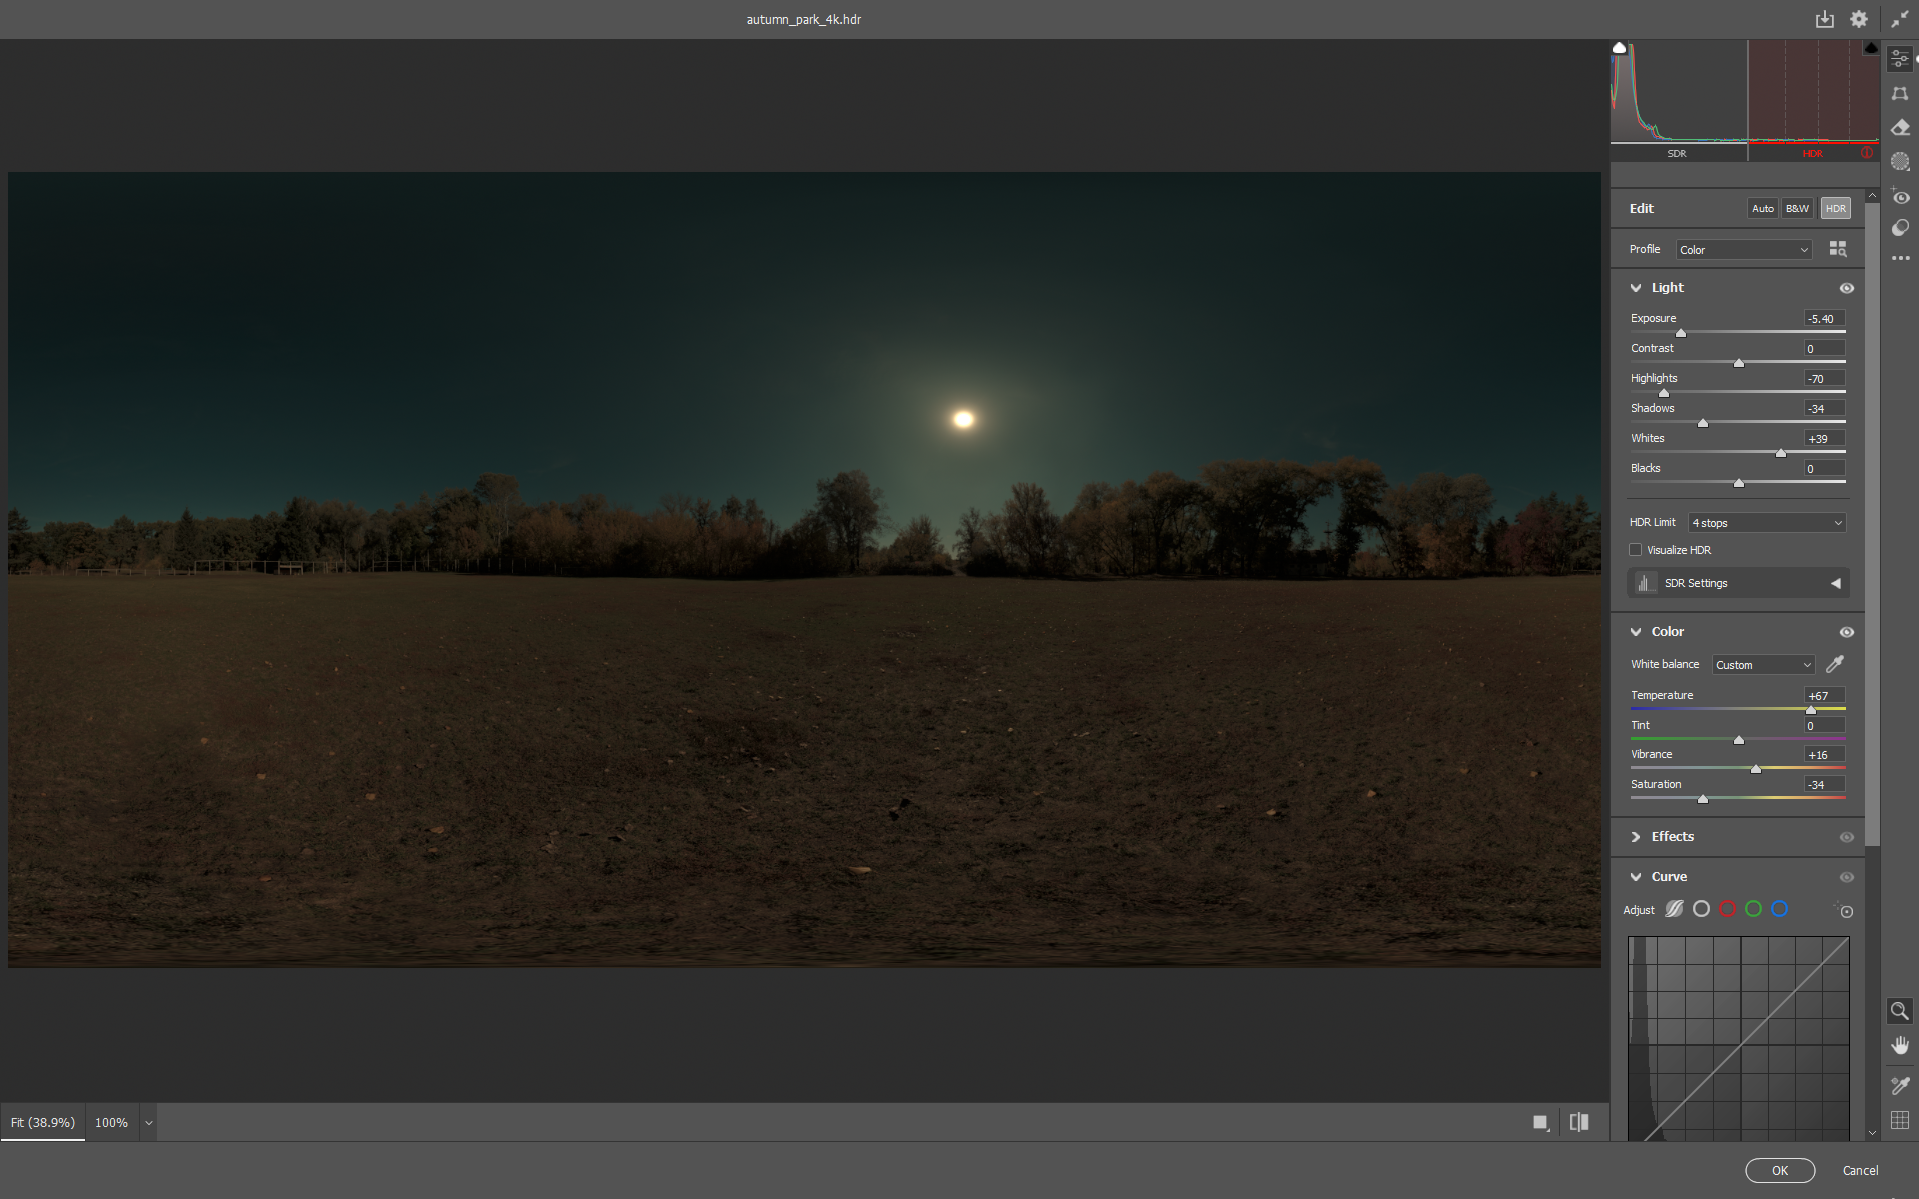Viewport: 1919px width, 1199px height.
Task: Click the Exposure value field -5.40
Action: [1824, 319]
